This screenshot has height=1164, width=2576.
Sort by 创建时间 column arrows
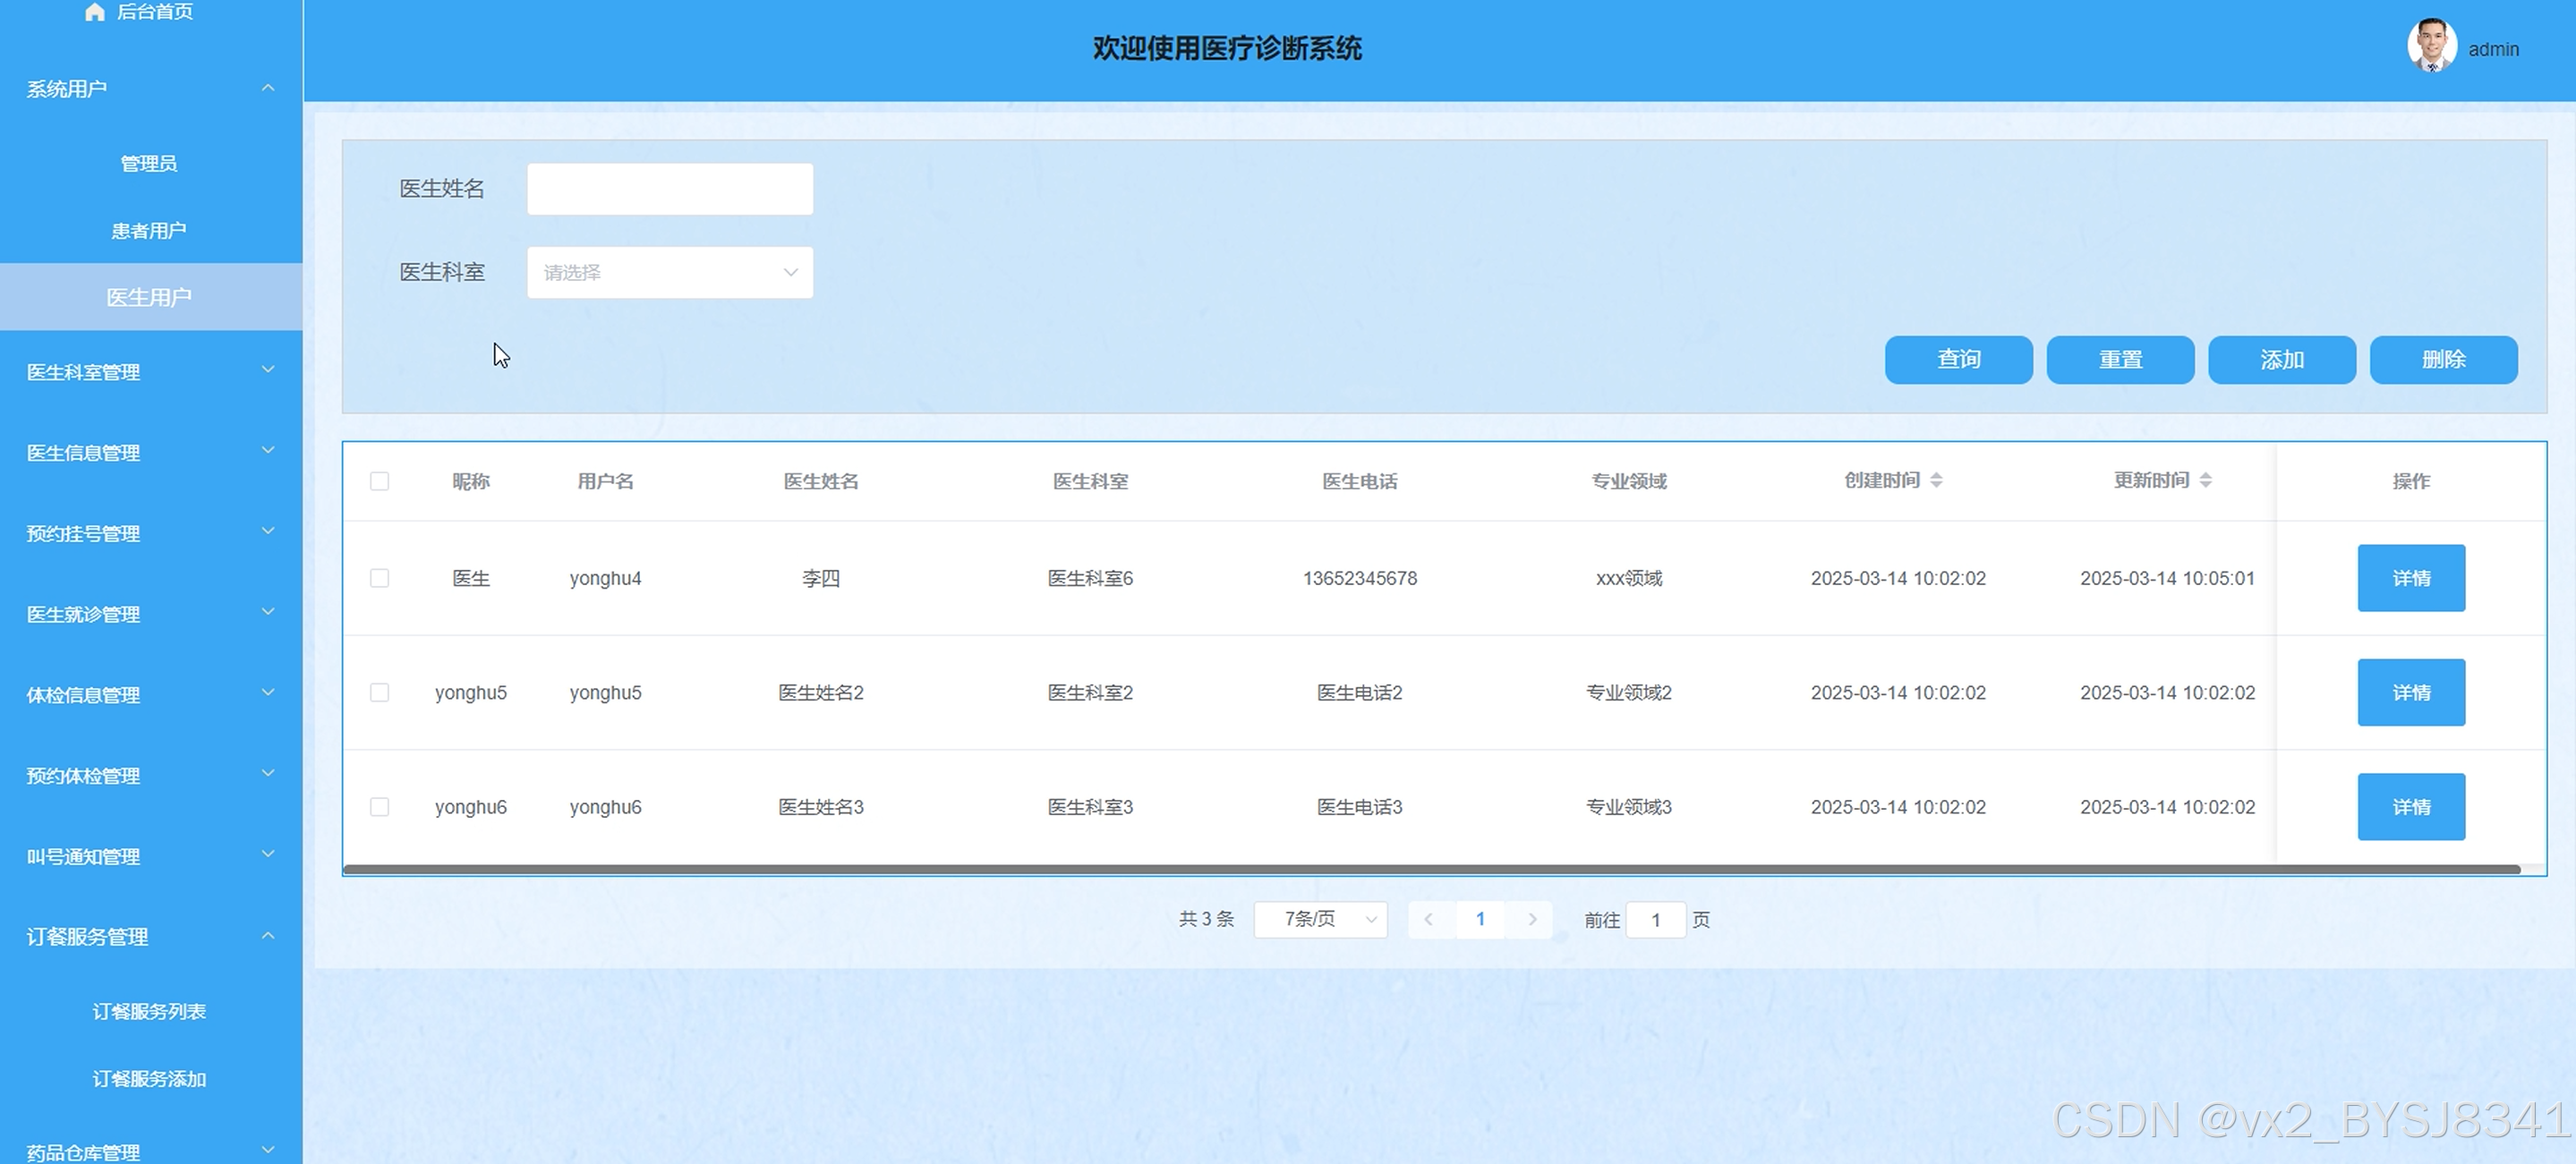1936,481
